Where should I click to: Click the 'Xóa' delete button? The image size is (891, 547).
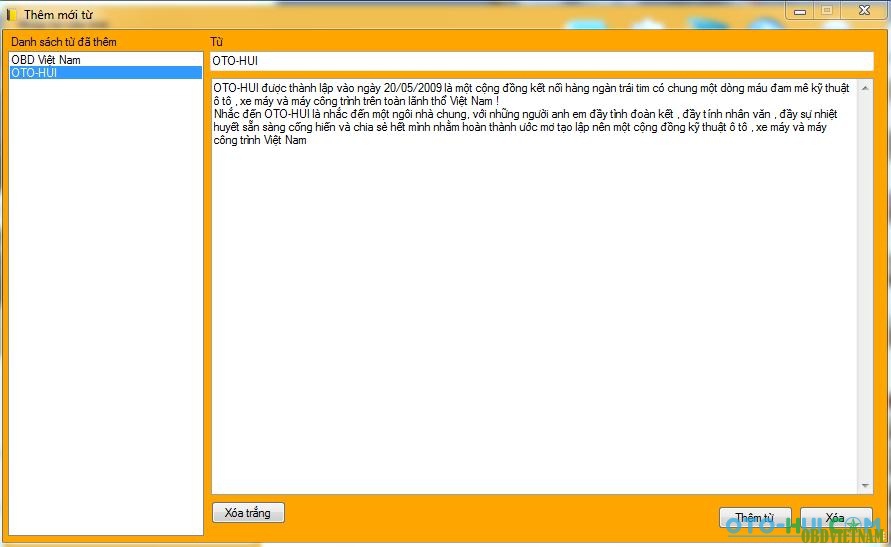tap(835, 517)
